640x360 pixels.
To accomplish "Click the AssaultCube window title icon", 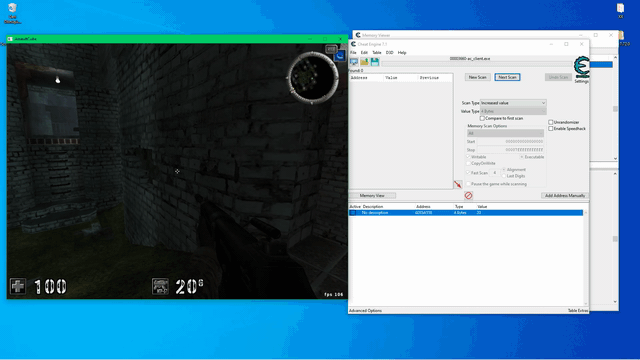I will coord(10,39).
